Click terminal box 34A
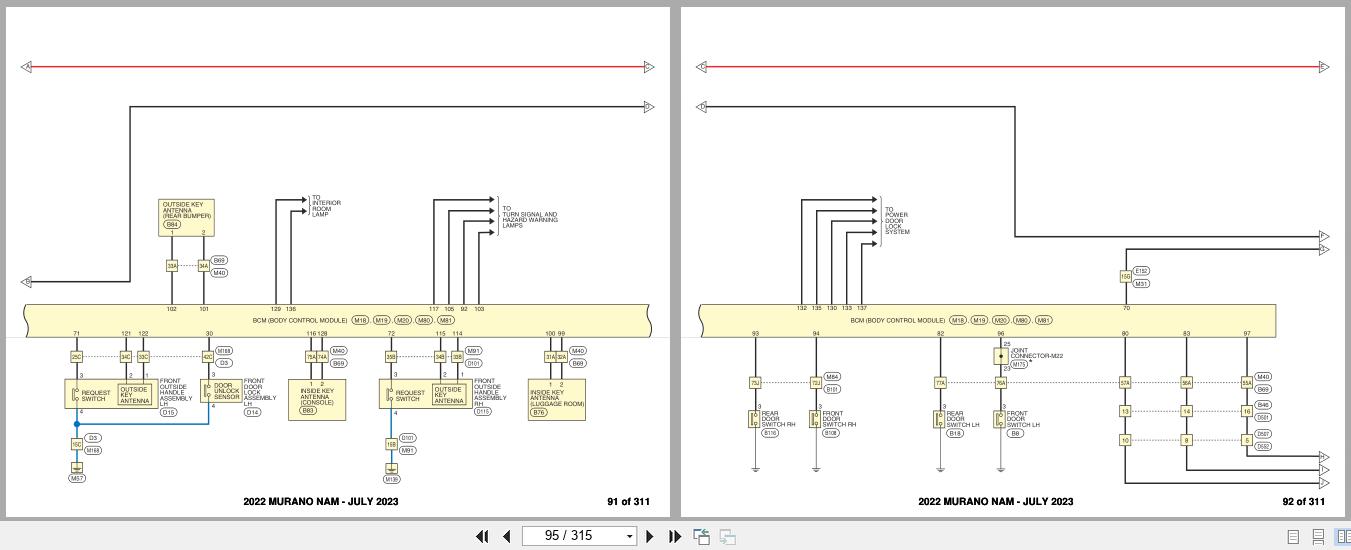 203,266
